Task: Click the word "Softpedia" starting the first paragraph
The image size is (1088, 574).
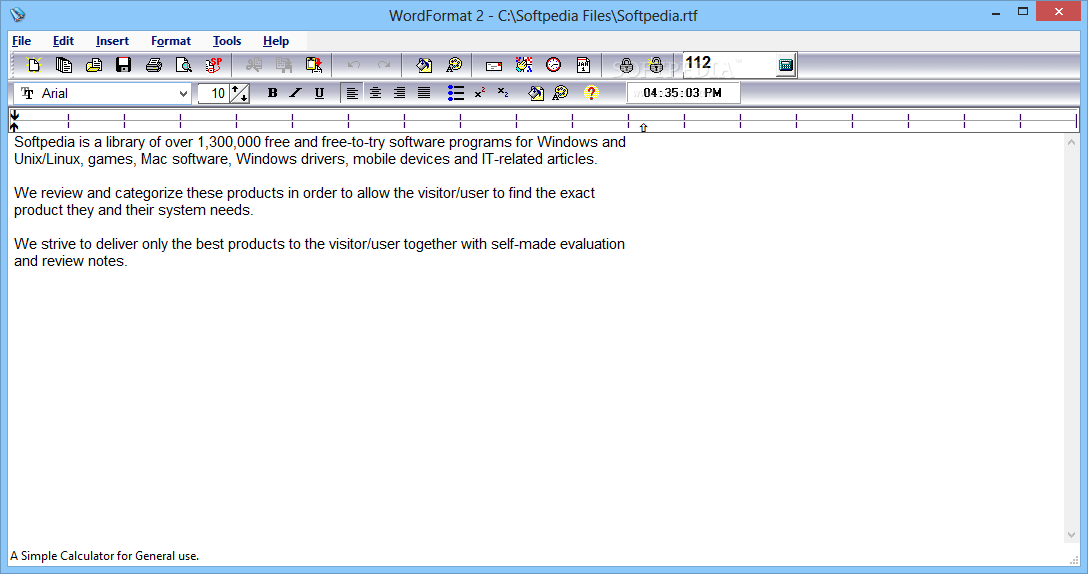Action: tap(44, 142)
